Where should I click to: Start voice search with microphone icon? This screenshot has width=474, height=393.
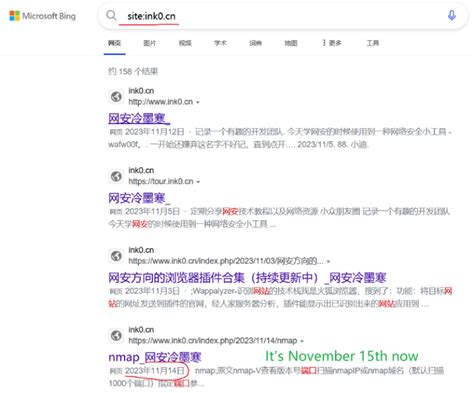[452, 15]
